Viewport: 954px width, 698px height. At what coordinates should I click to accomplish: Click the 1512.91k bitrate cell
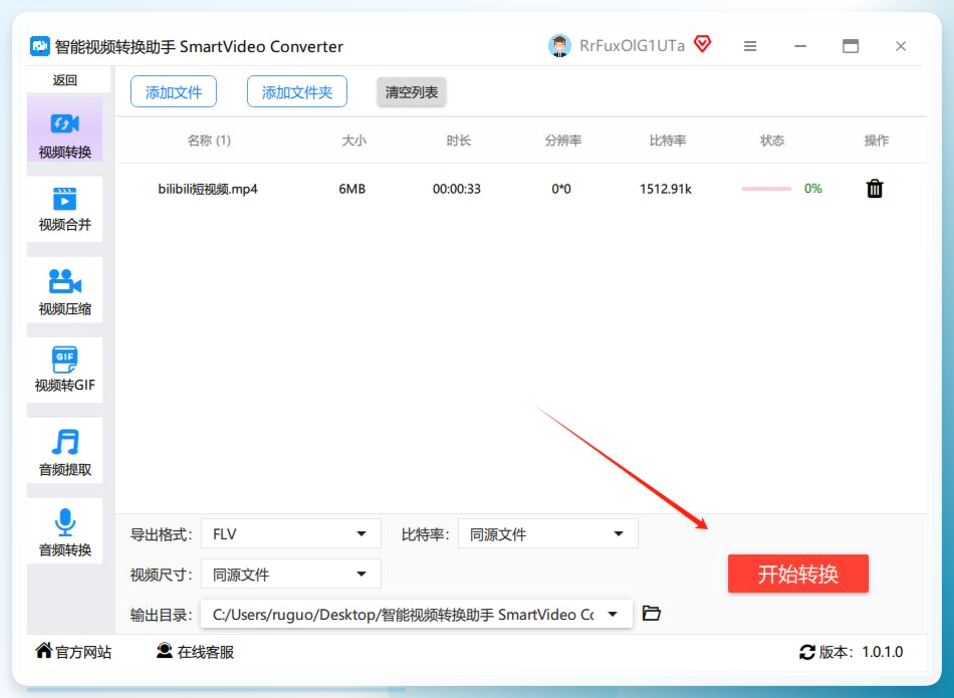point(666,189)
